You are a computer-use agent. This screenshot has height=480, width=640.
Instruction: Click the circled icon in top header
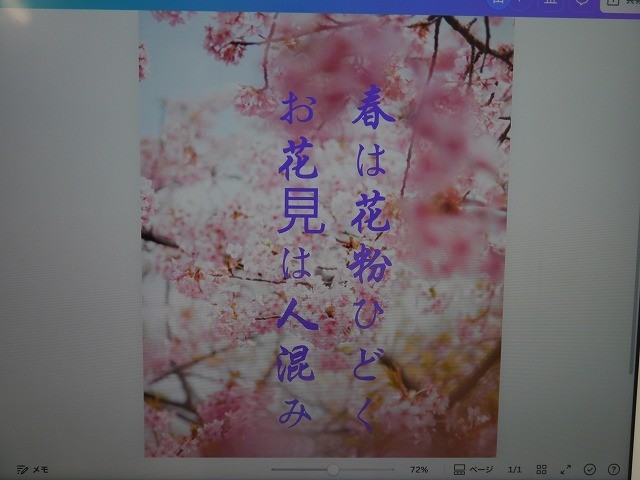tap(498, 3)
